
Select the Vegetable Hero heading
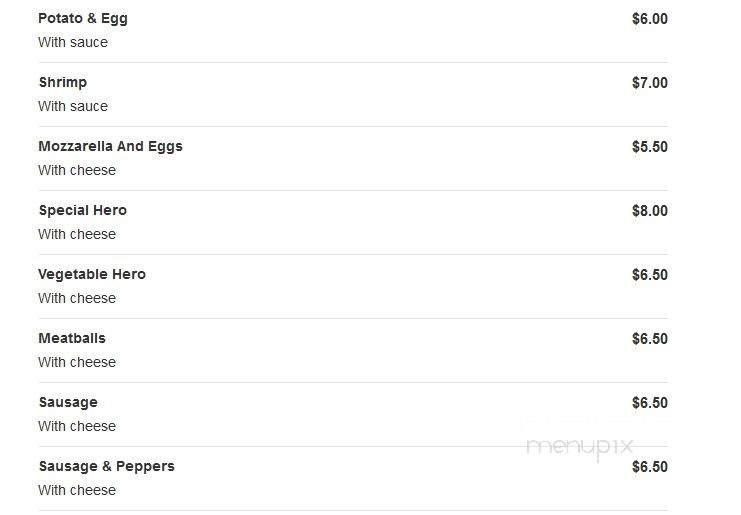[x=92, y=275]
